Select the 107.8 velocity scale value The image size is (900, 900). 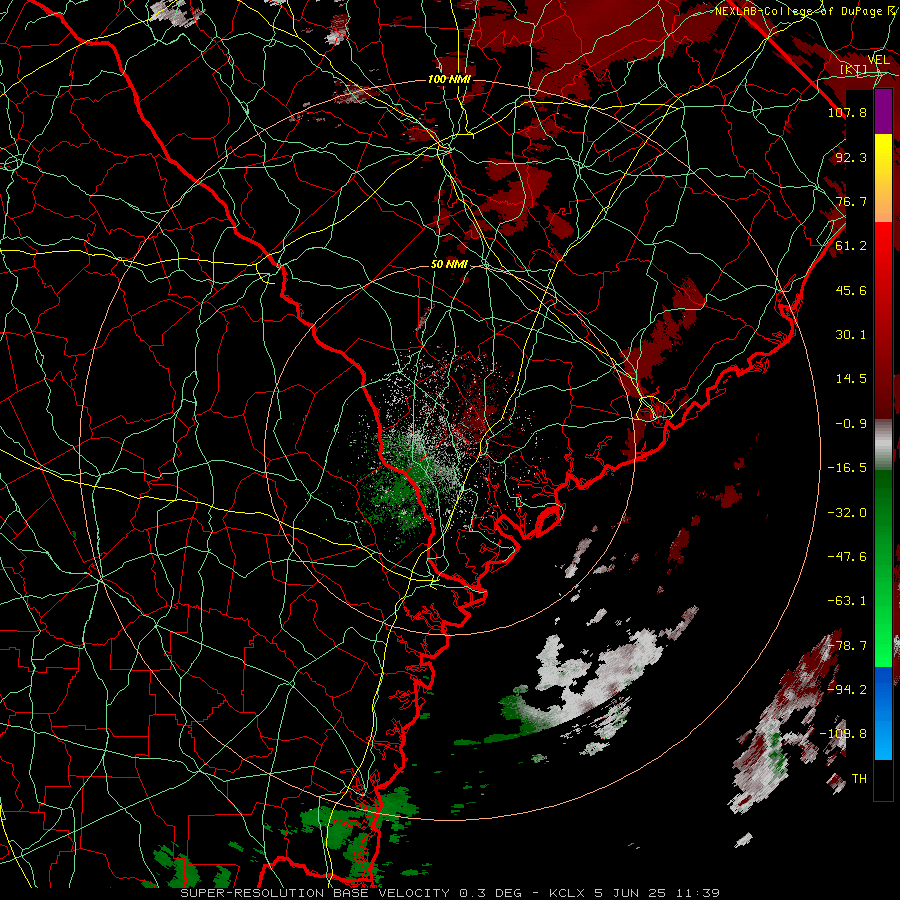point(847,112)
